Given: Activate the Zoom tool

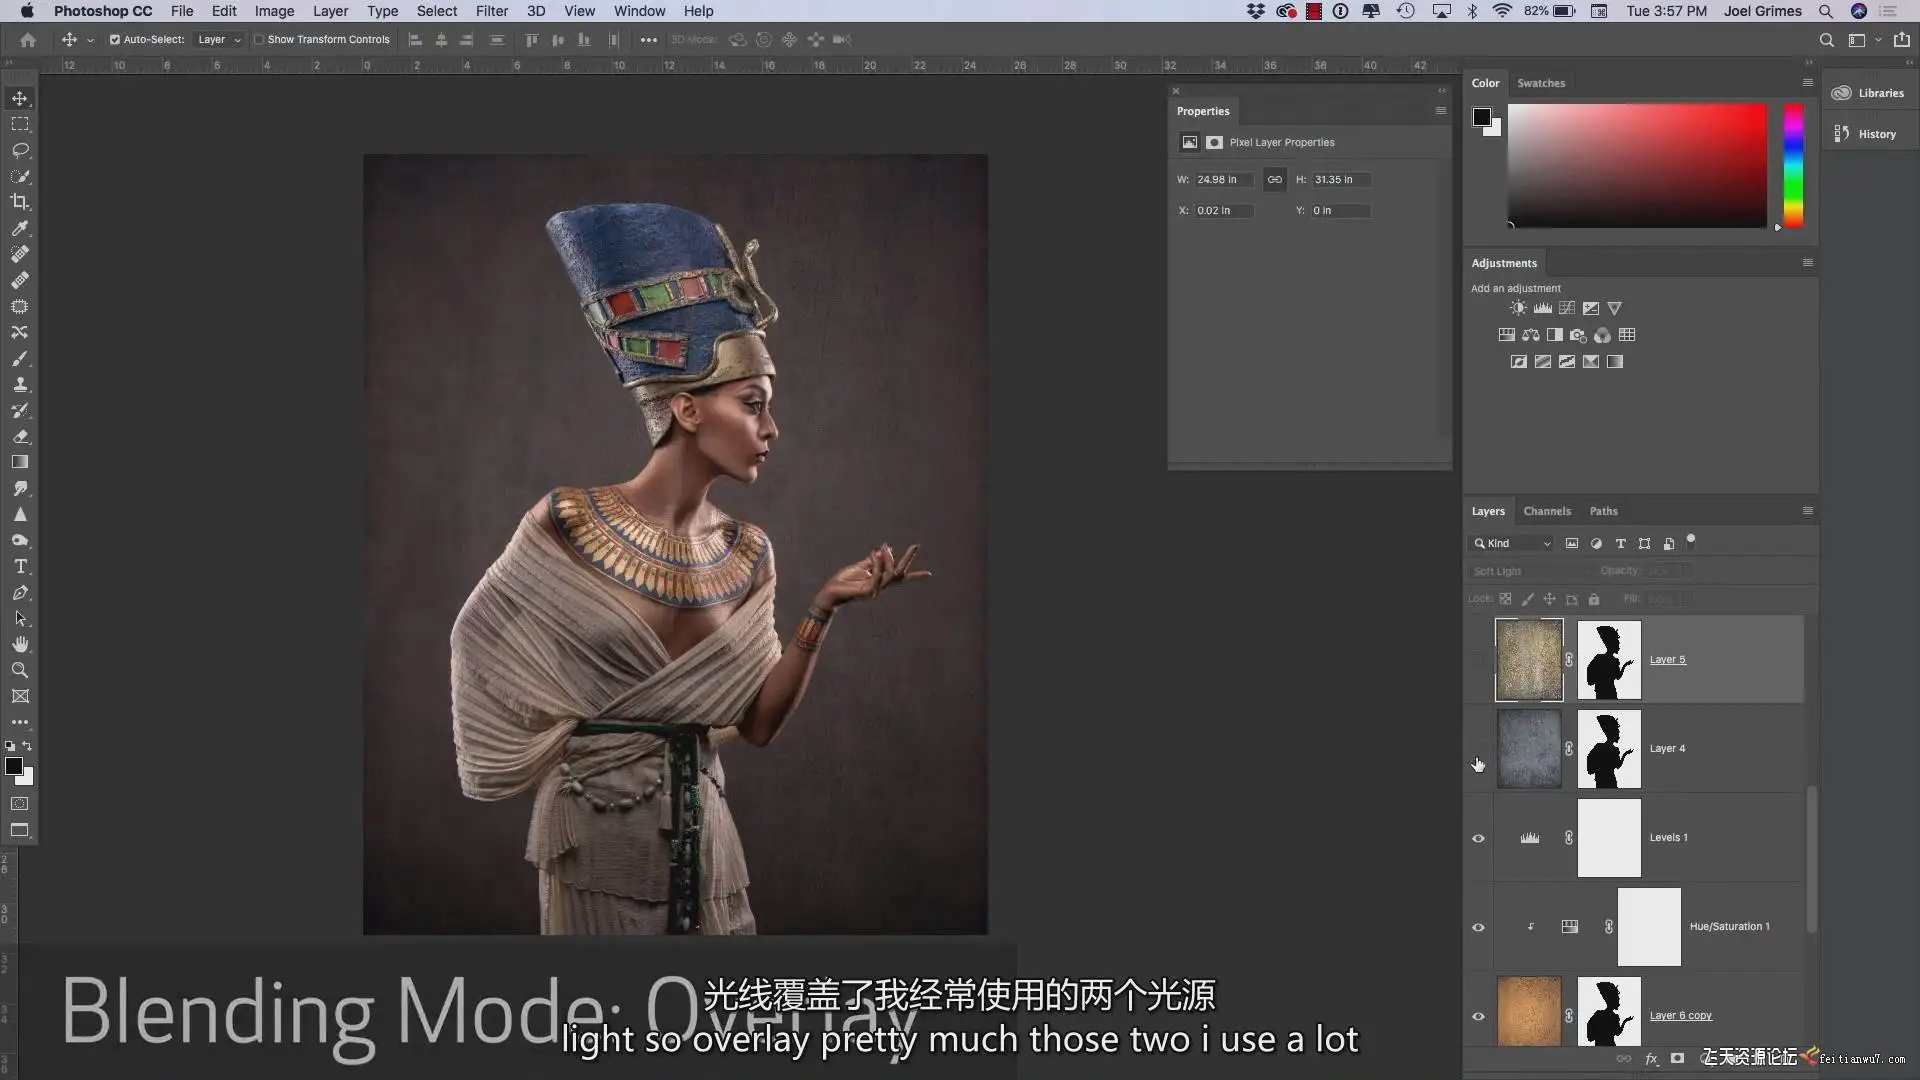Looking at the screenshot, I should click(x=20, y=670).
